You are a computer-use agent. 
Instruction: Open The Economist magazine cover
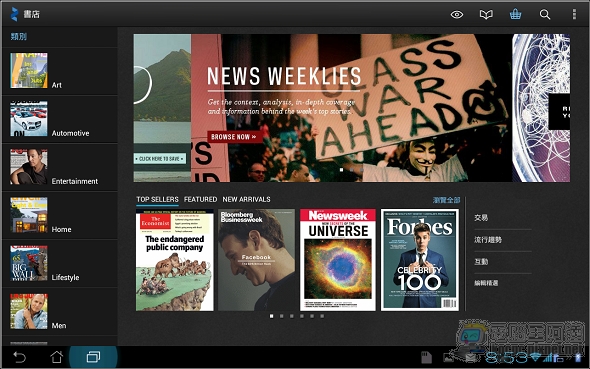pyautogui.click(x=175, y=260)
